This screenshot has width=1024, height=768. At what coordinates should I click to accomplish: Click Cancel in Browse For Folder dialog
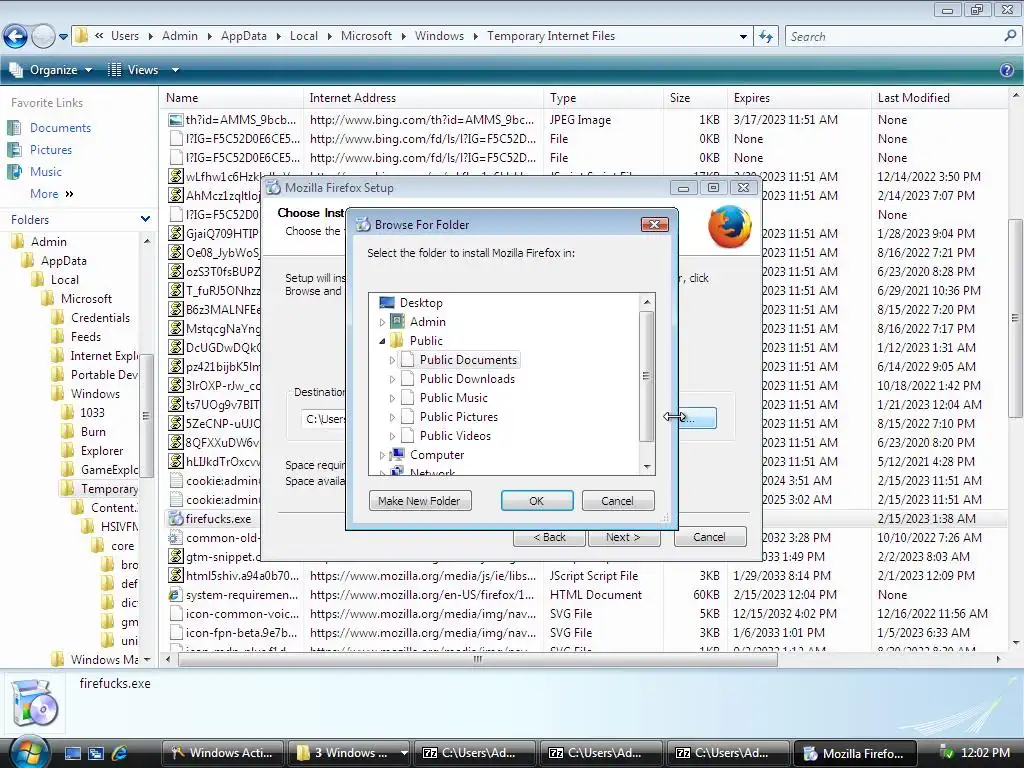(x=617, y=501)
